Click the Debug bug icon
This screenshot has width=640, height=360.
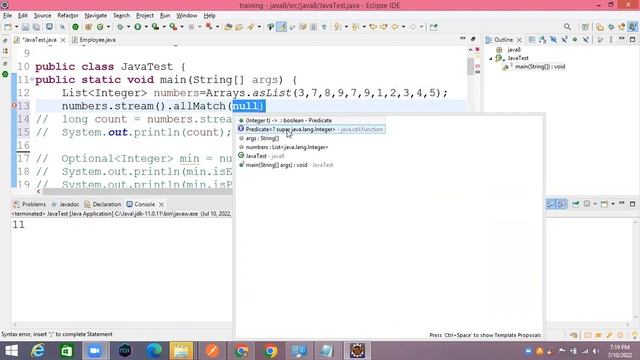pos(120,27)
